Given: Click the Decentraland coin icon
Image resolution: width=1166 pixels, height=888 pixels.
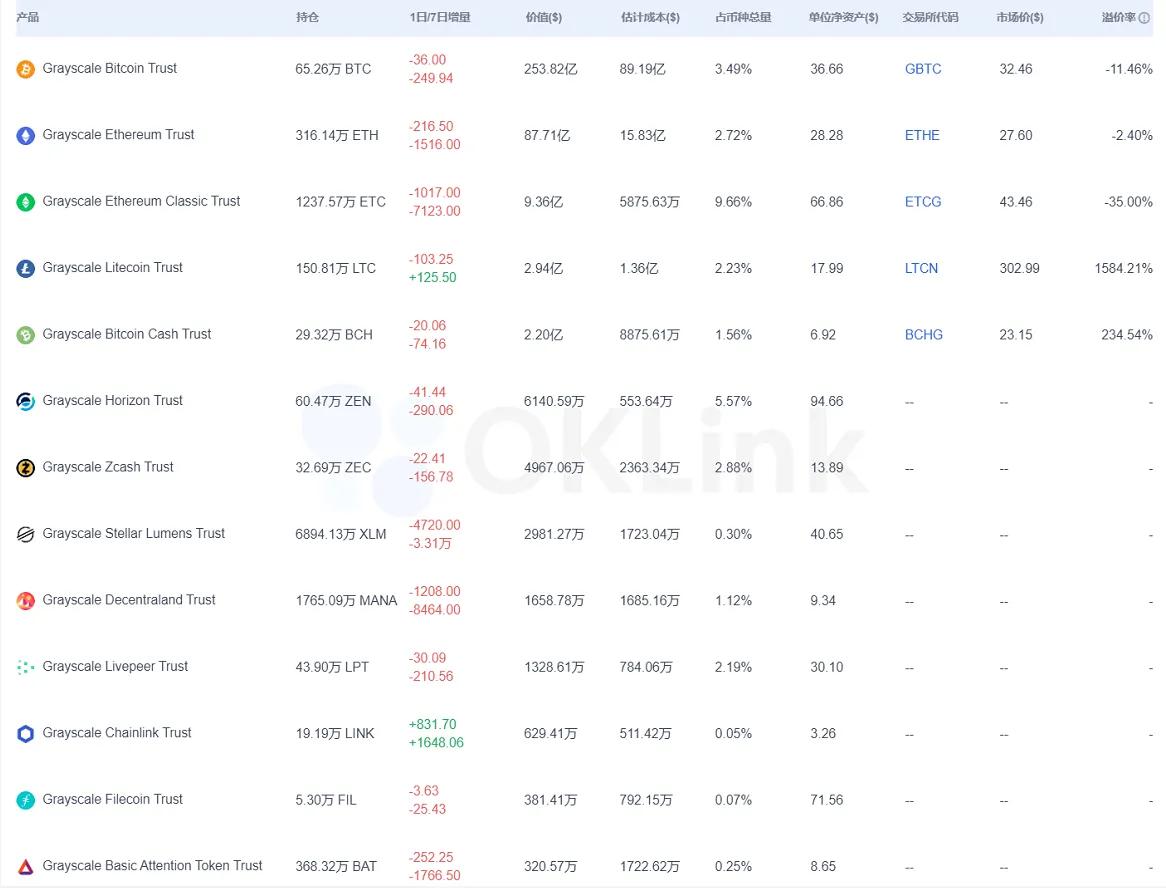Looking at the screenshot, I should coord(25,600).
